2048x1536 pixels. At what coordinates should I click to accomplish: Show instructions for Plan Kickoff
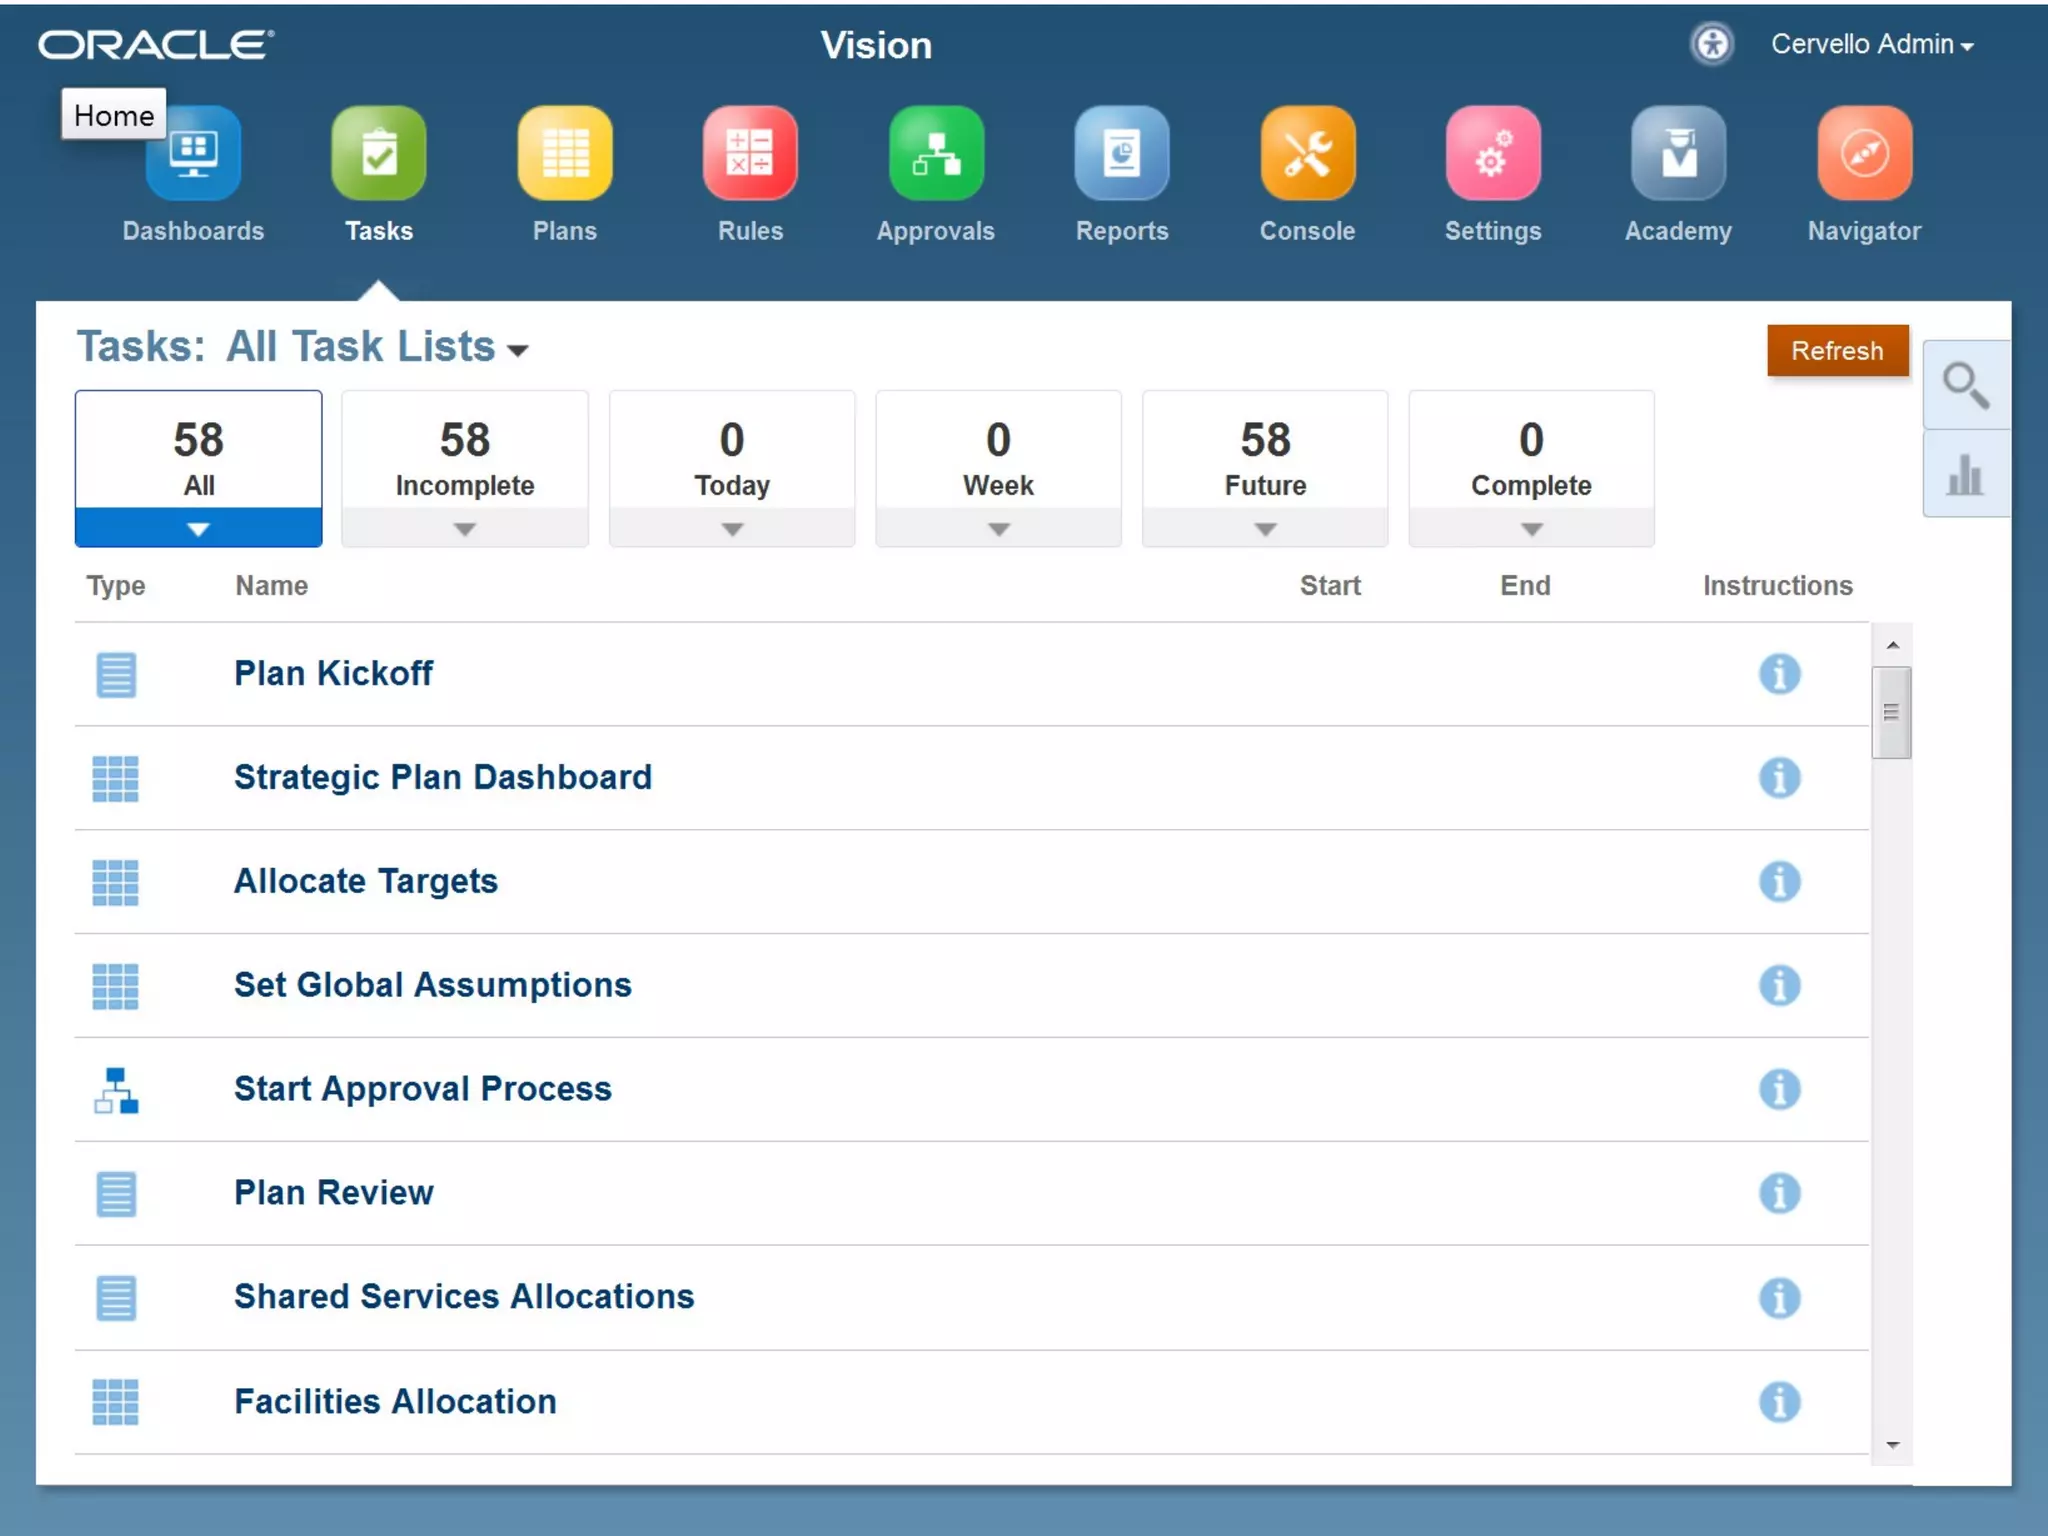click(1779, 674)
